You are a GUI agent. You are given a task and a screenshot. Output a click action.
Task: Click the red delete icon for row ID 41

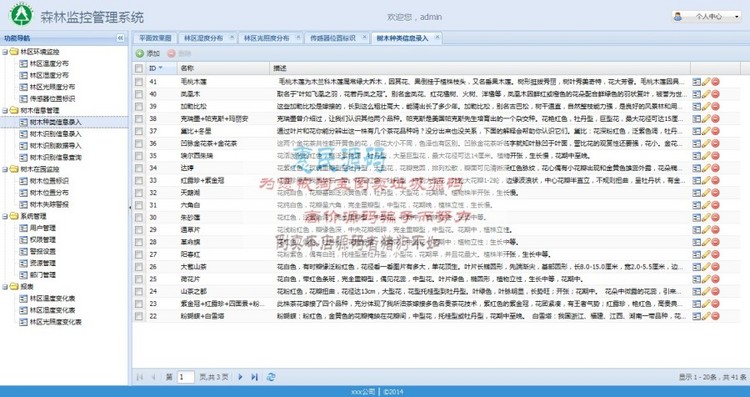click(716, 82)
